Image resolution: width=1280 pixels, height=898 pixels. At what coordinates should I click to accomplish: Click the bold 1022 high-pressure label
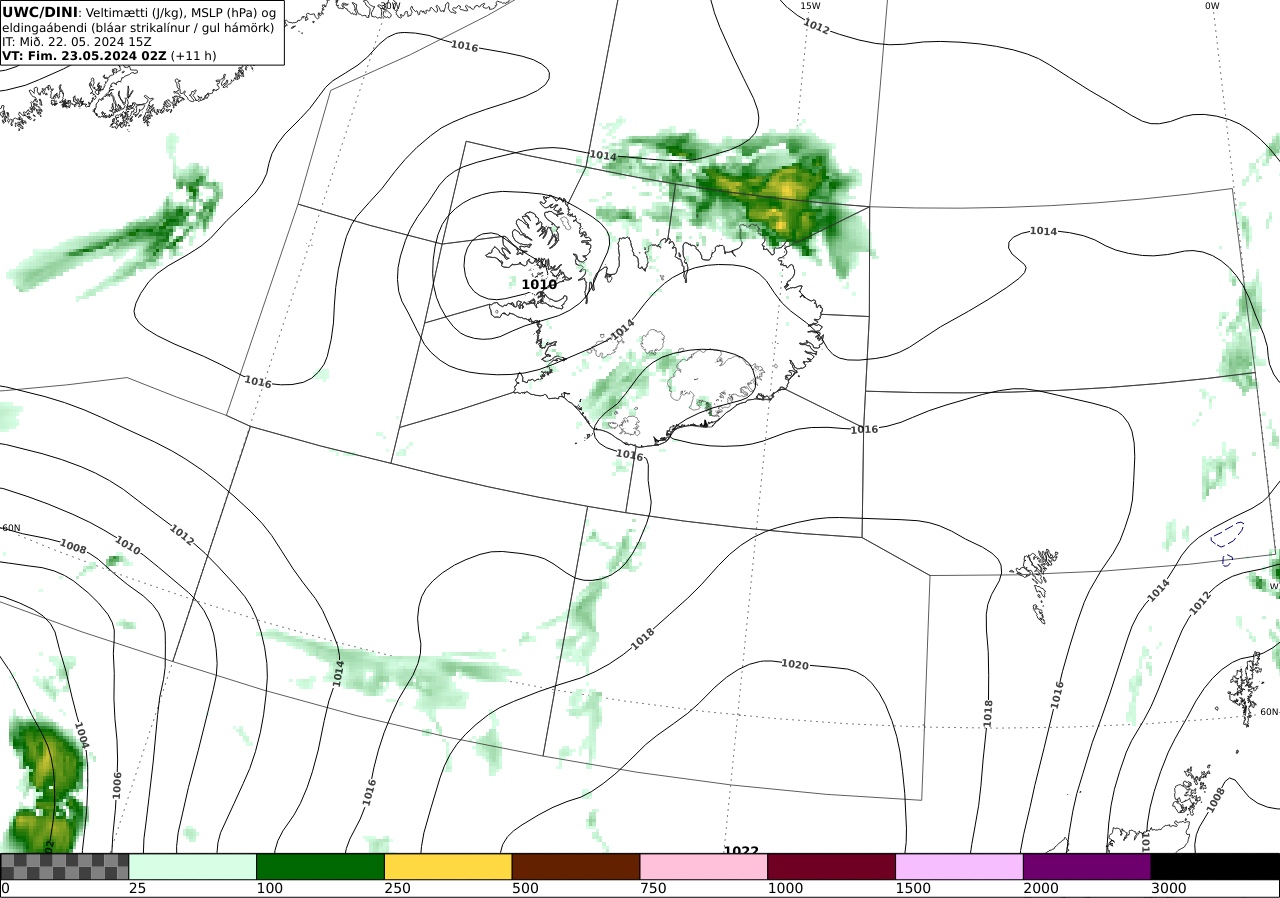(741, 850)
